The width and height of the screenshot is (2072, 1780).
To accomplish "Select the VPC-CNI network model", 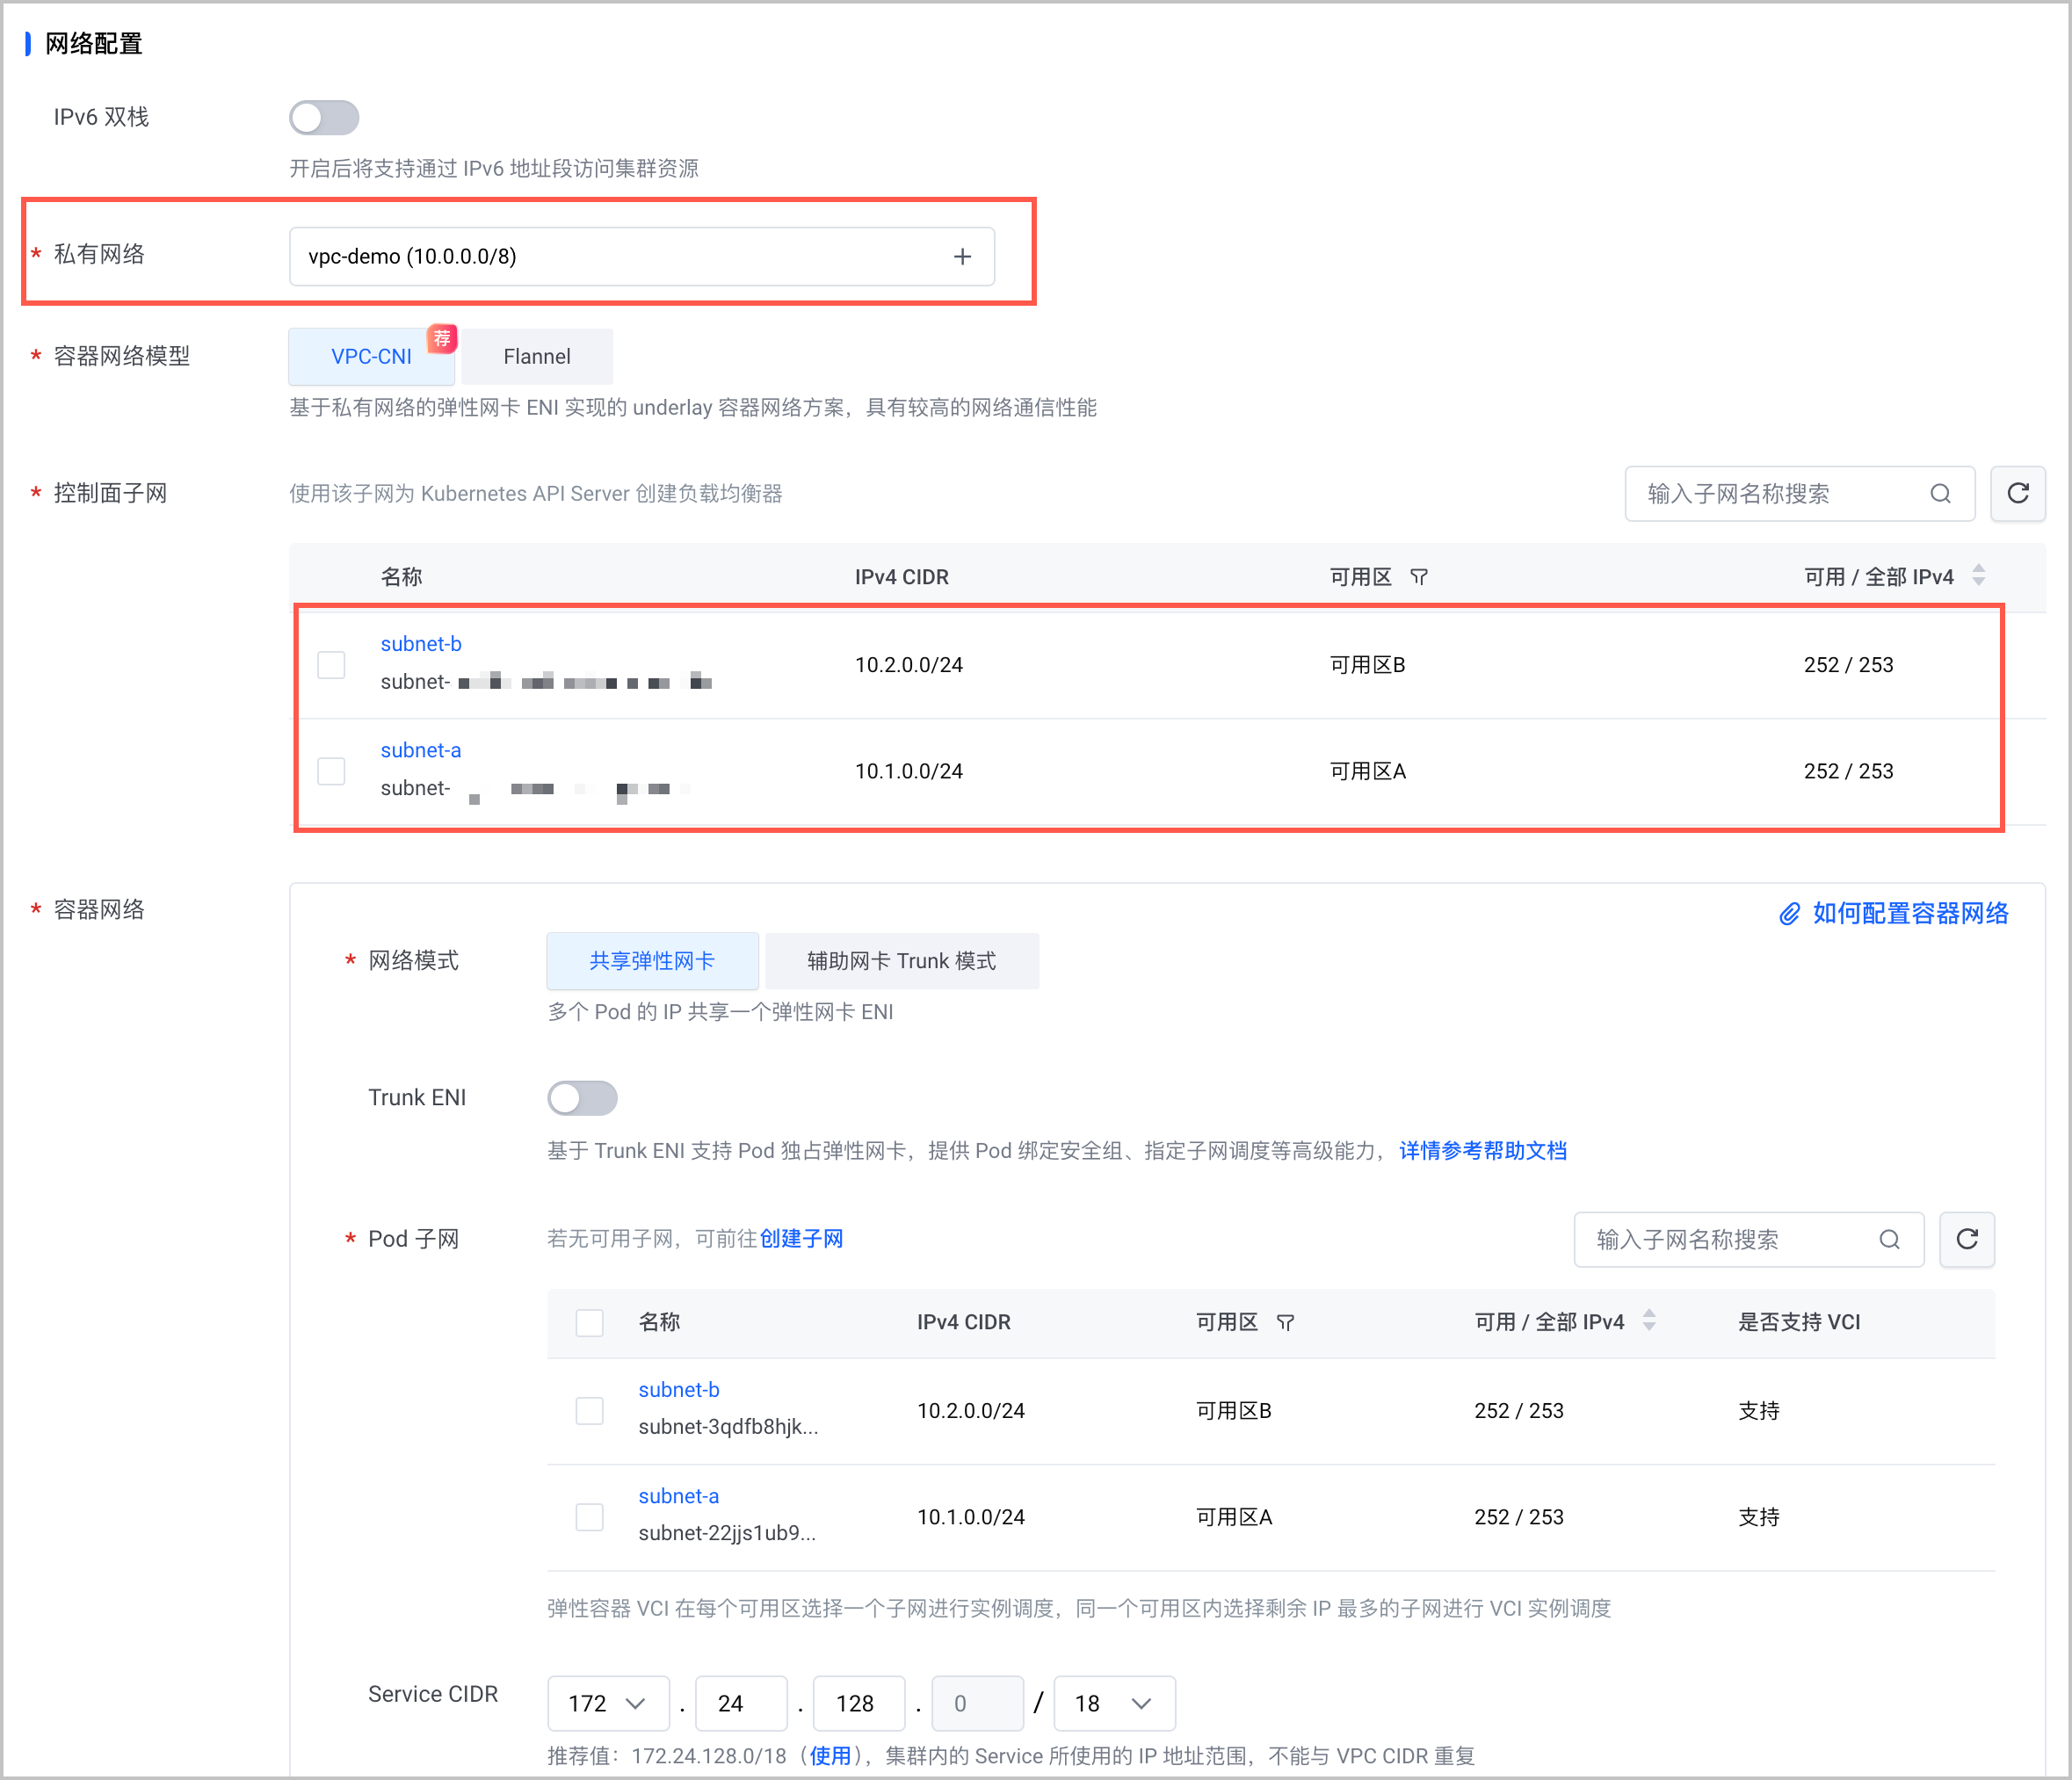I will [371, 357].
